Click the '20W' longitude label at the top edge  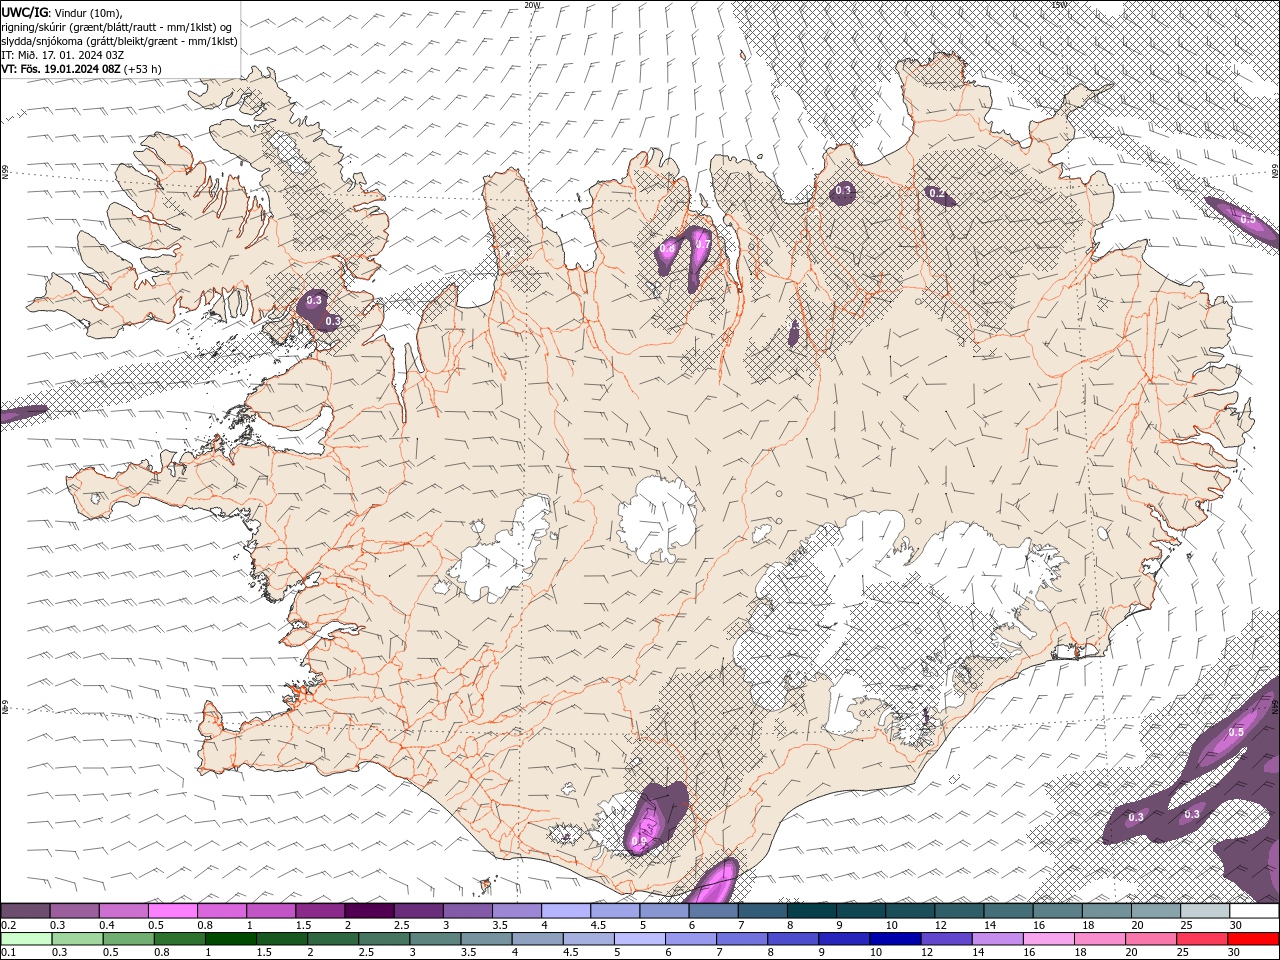click(x=532, y=5)
